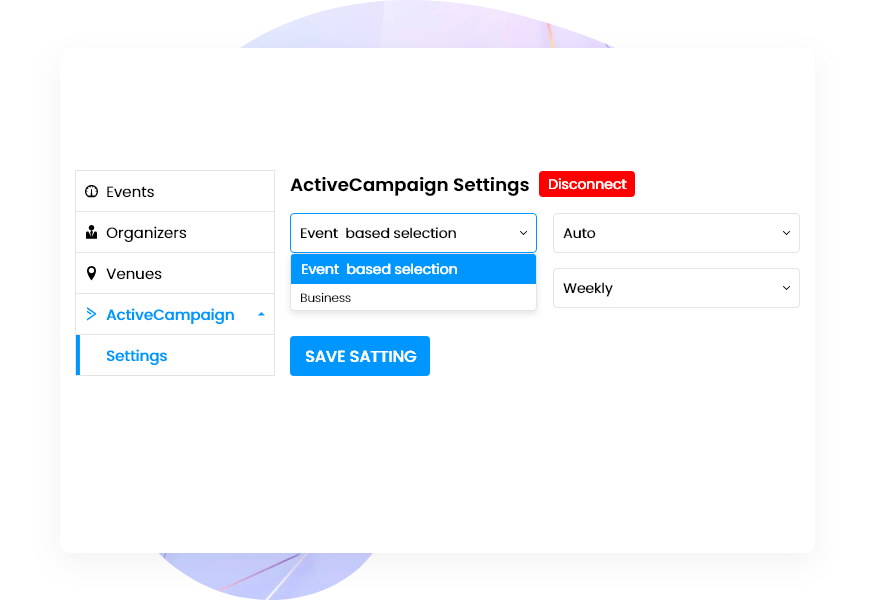
Task: Click the Auto dropdown chevron
Action: point(786,233)
